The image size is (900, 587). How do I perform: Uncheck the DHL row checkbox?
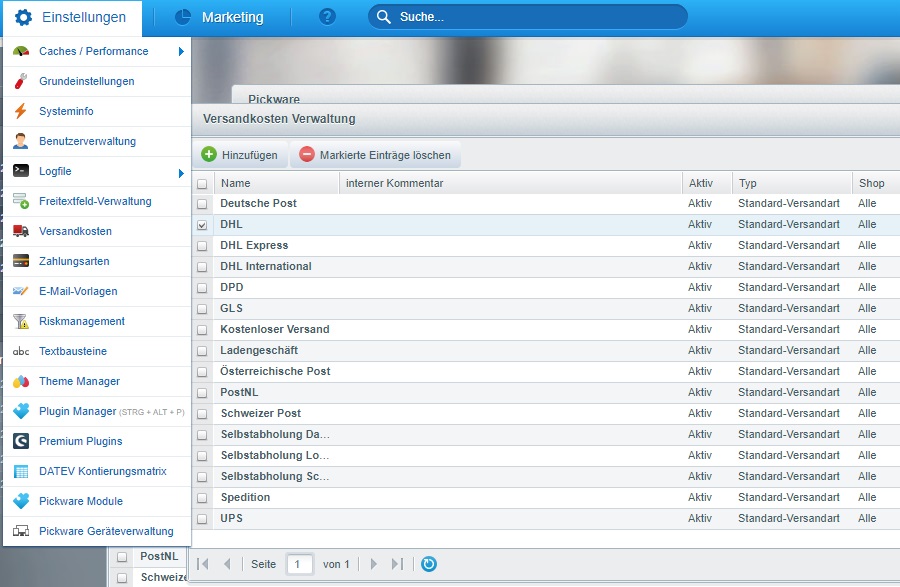(x=202, y=225)
